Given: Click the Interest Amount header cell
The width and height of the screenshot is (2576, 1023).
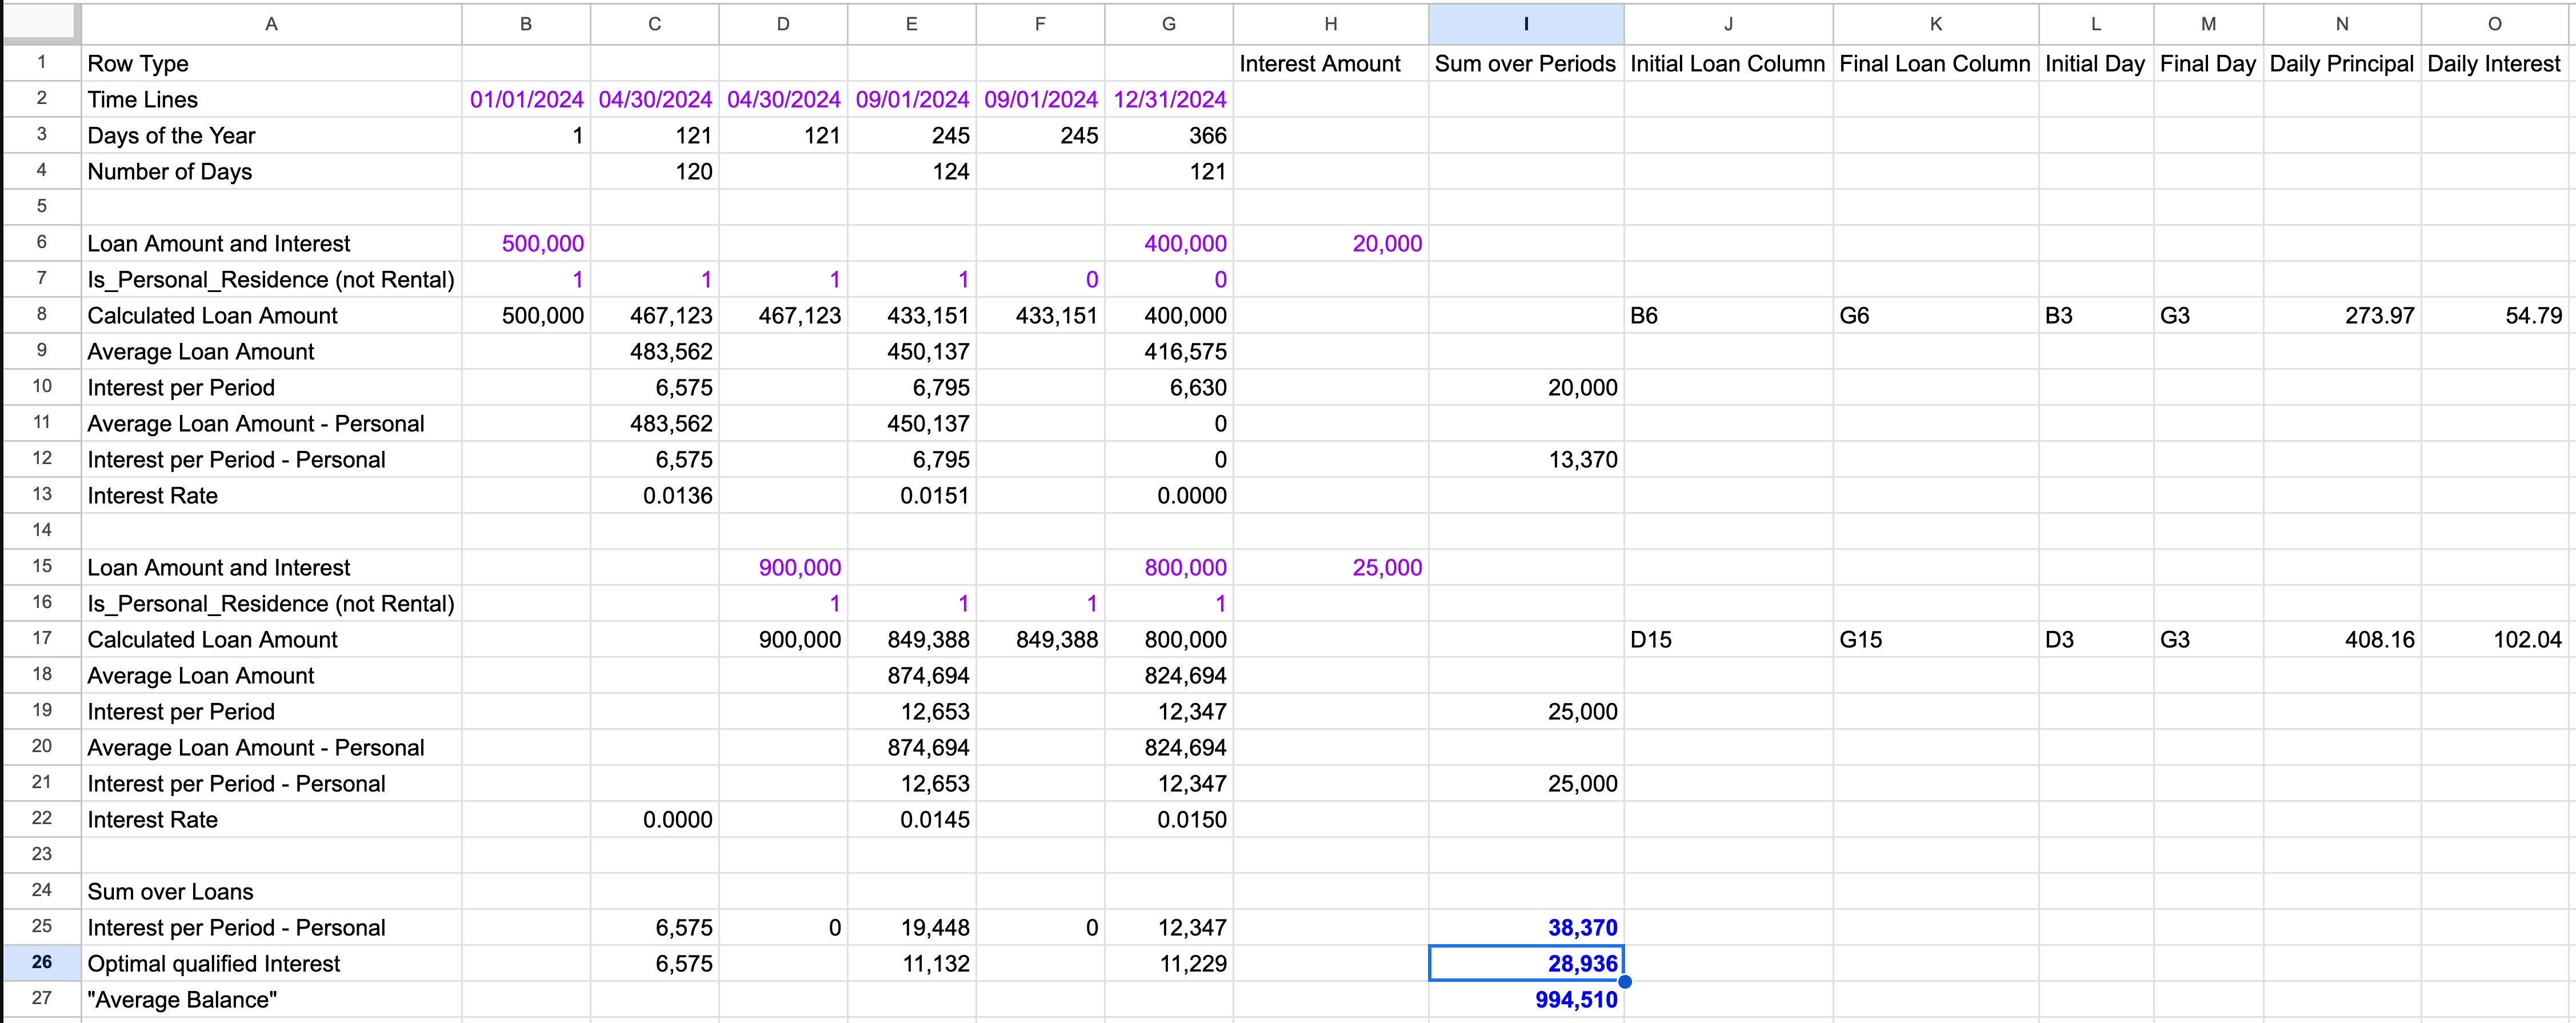Looking at the screenshot, I should (x=1331, y=64).
